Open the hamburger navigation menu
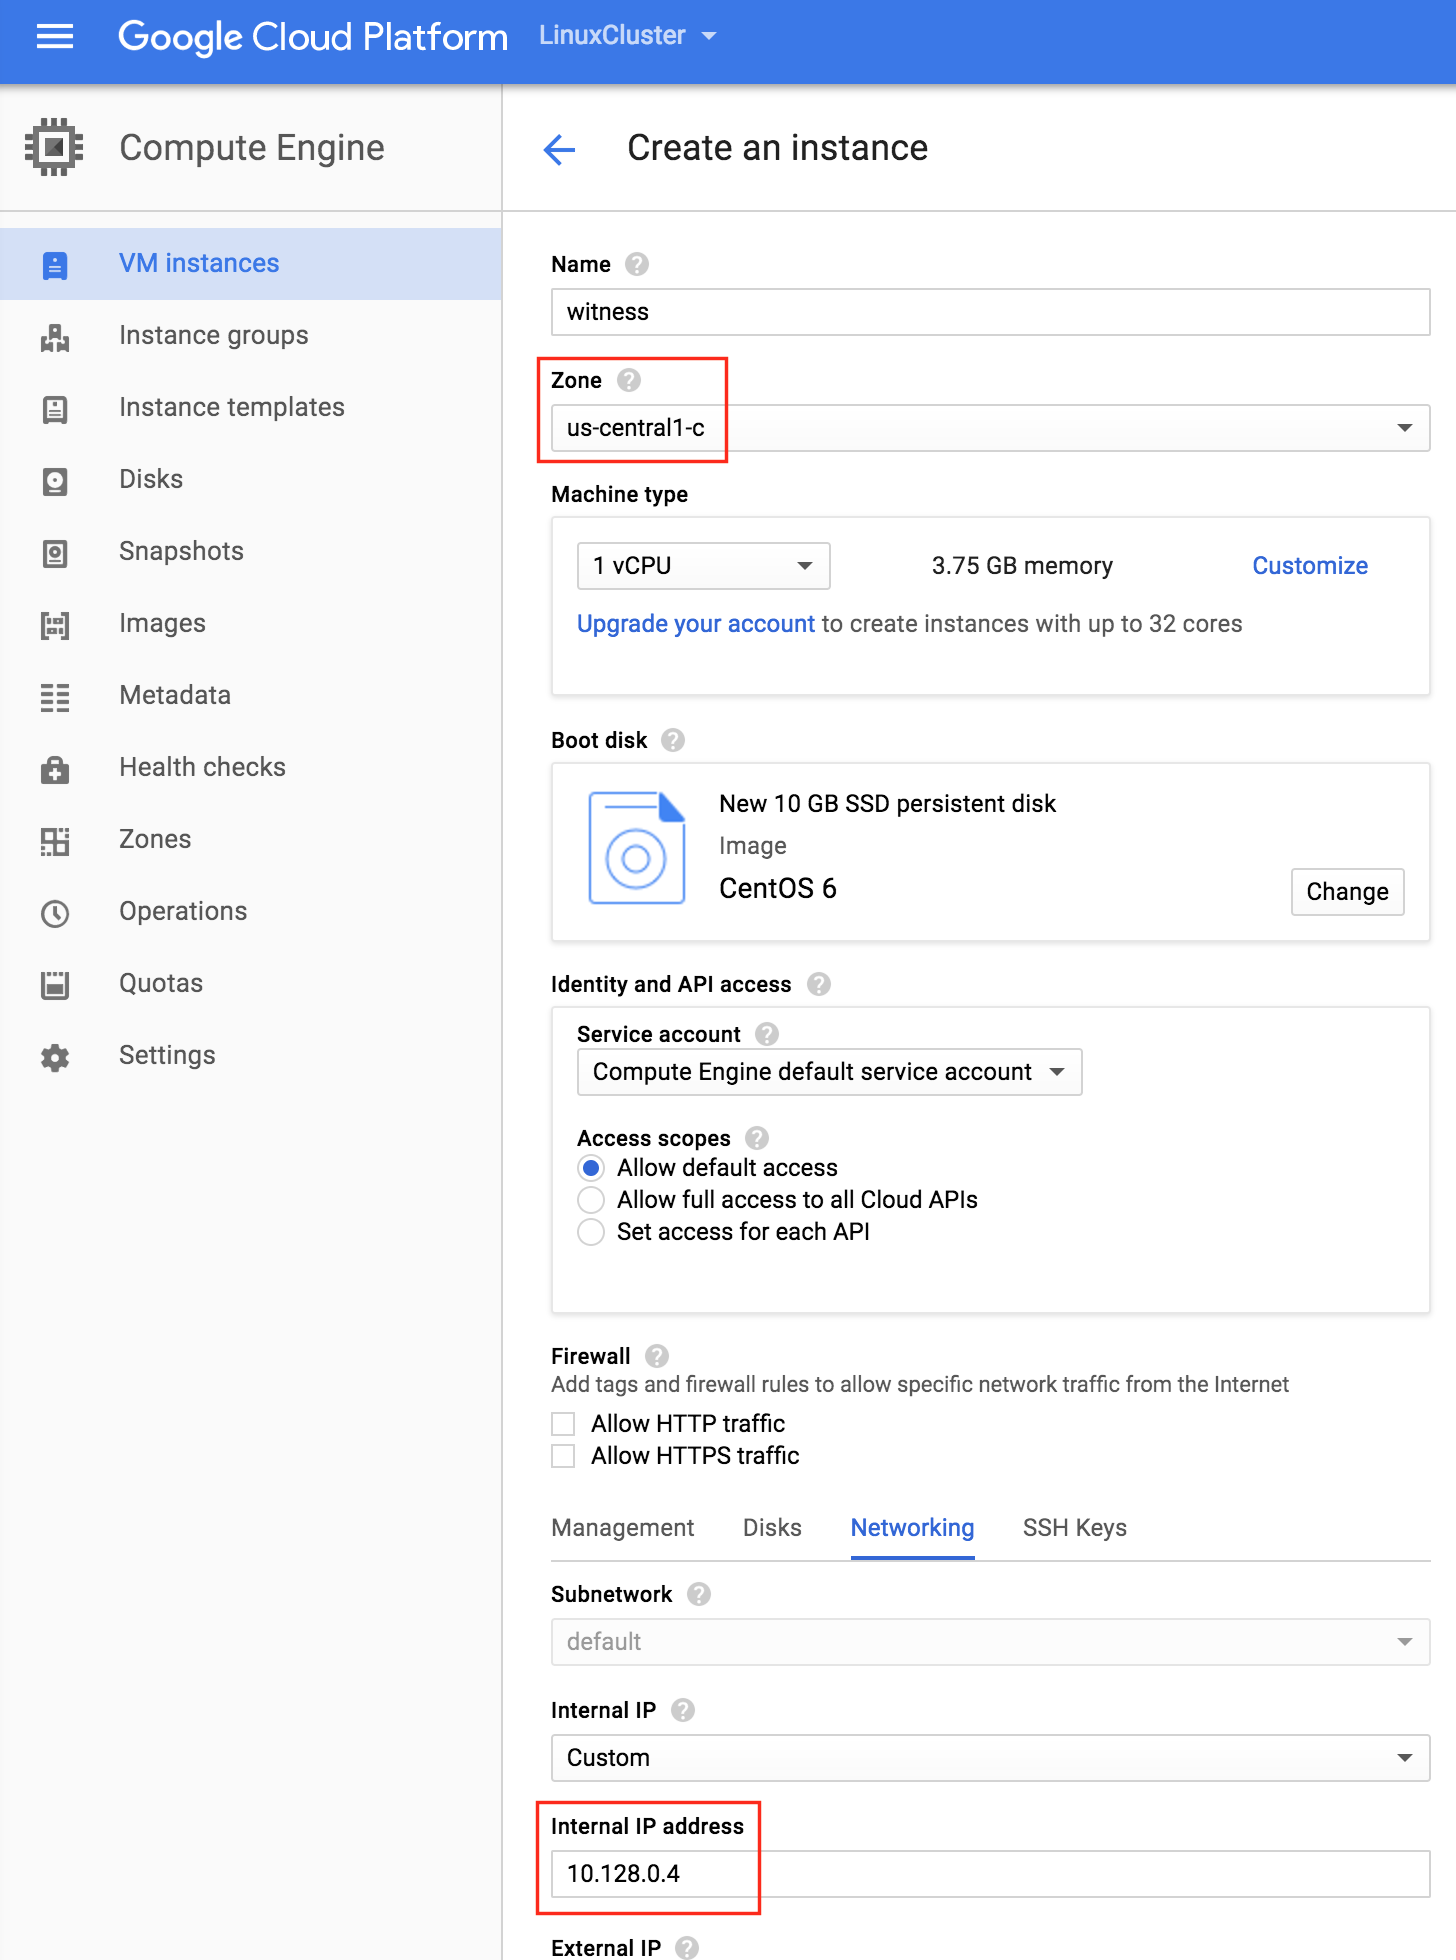The image size is (1456, 1960). click(x=55, y=37)
